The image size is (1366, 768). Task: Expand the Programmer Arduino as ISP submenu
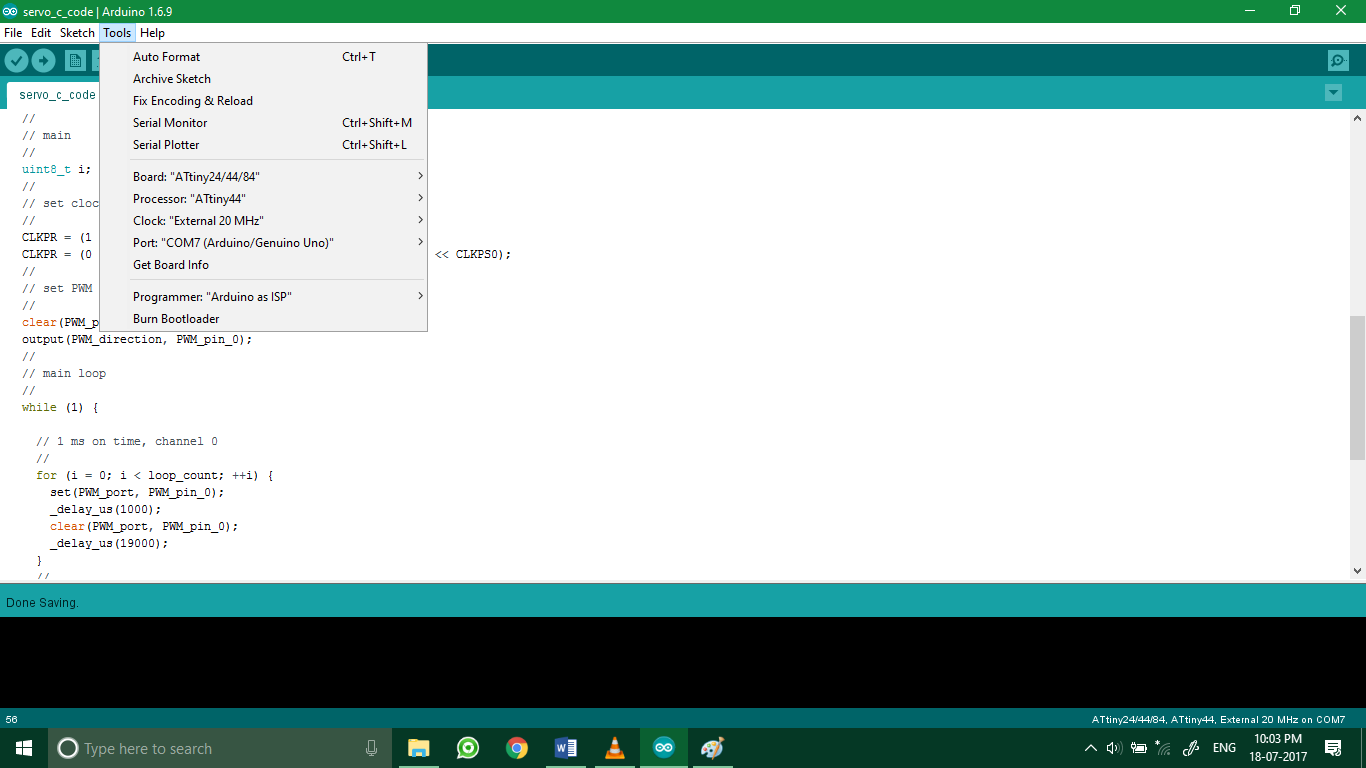point(264,297)
